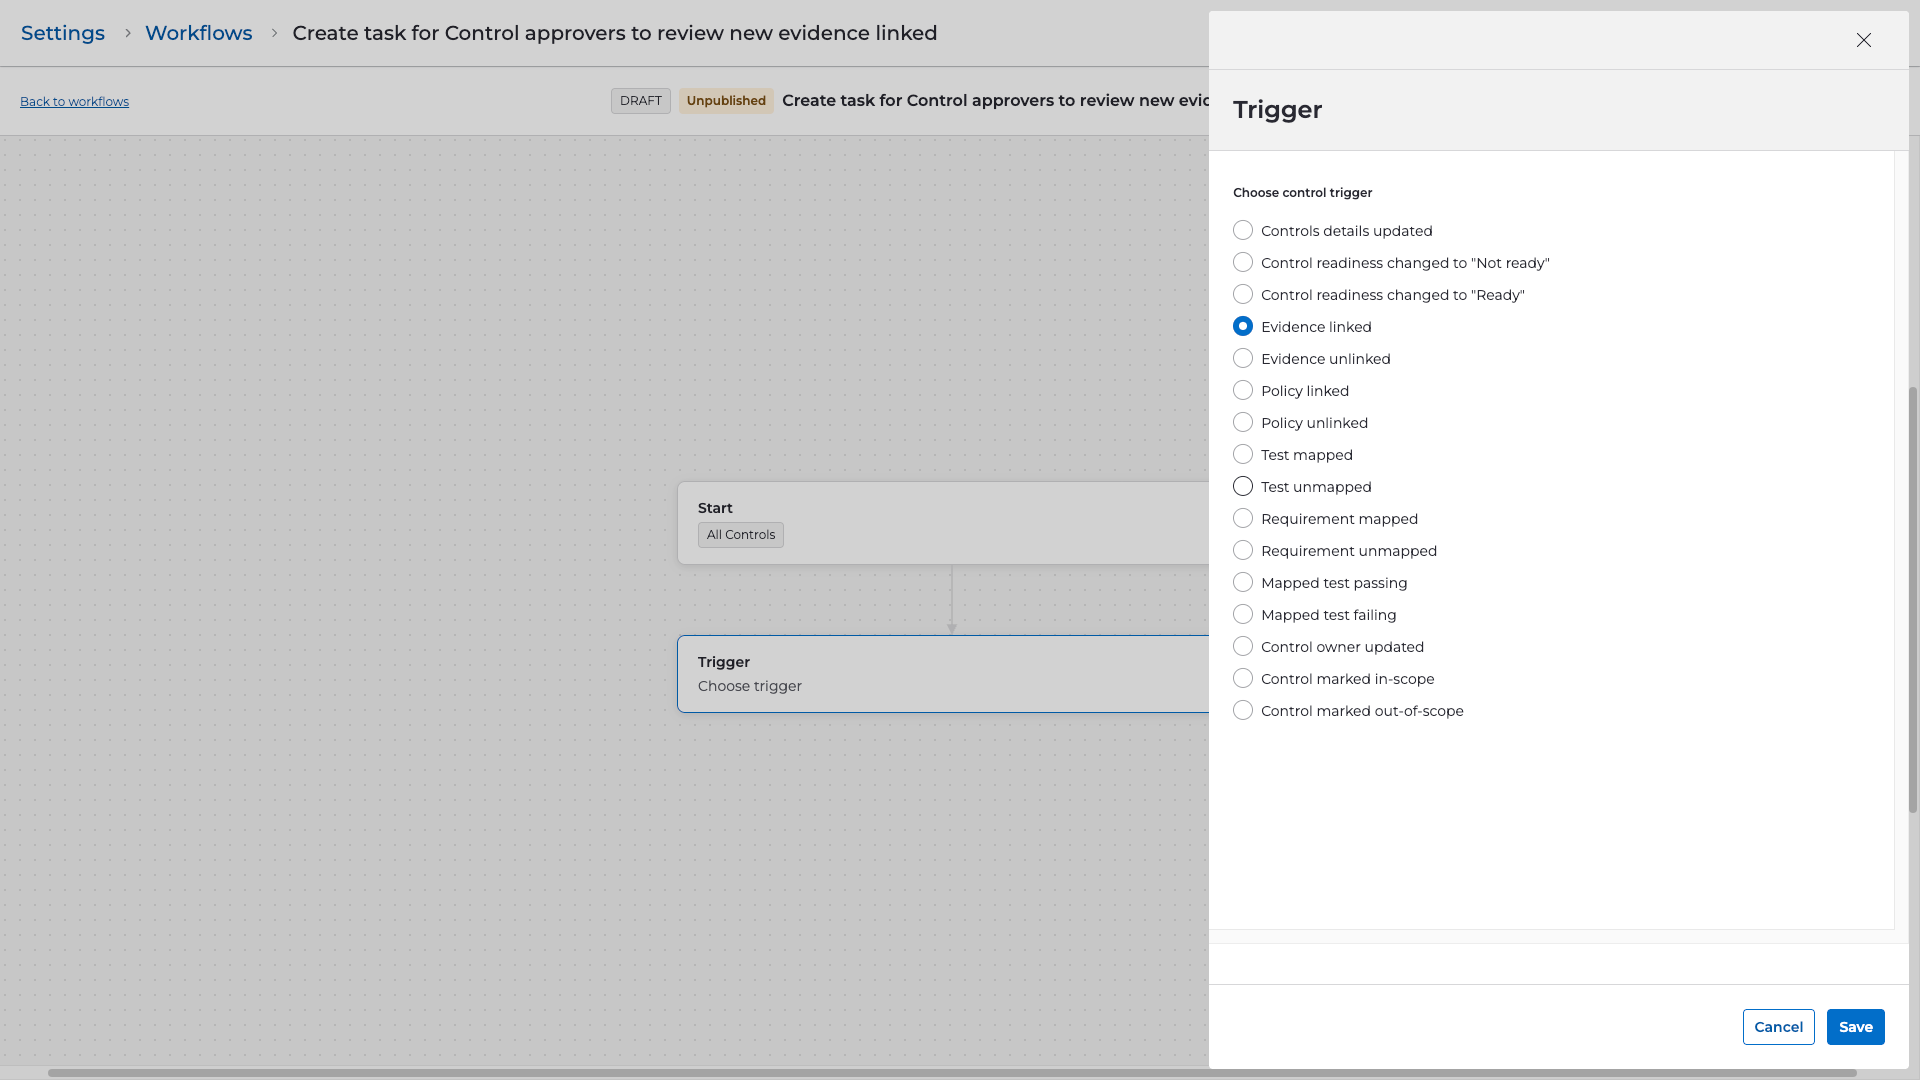Image resolution: width=1920 pixels, height=1080 pixels.
Task: Click the Cancel button
Action: click(1778, 1027)
